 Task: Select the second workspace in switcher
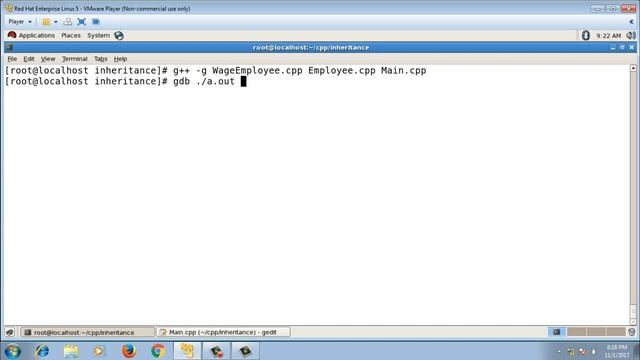point(576,332)
